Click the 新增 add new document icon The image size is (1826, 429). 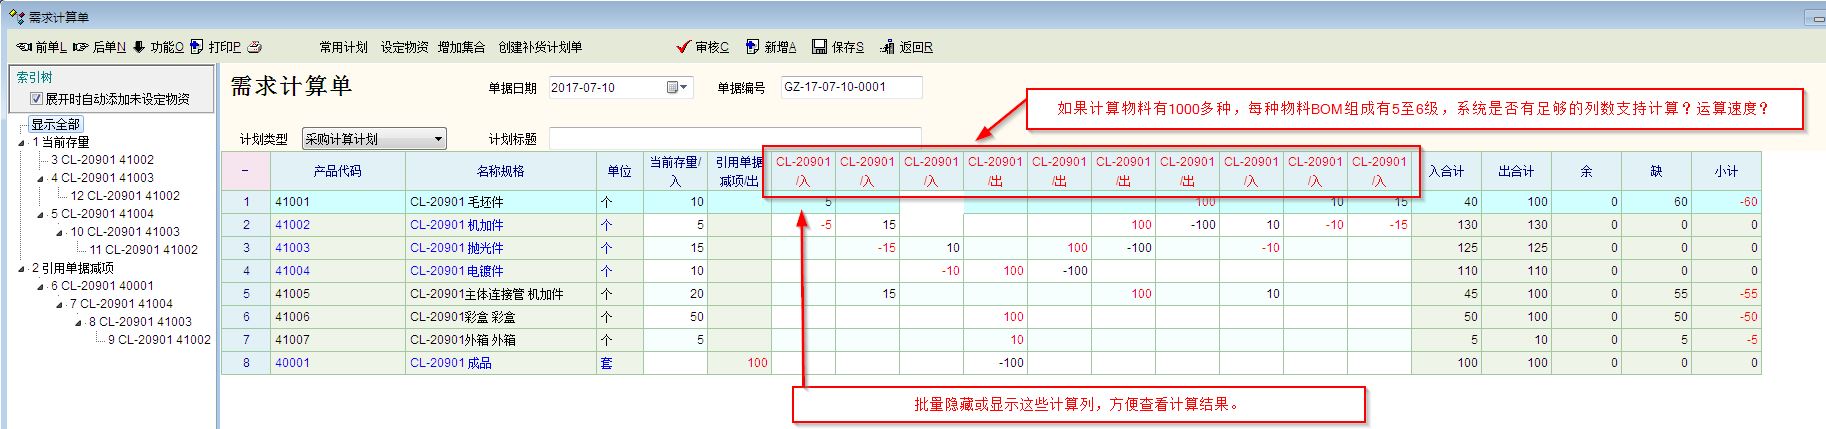pos(753,47)
